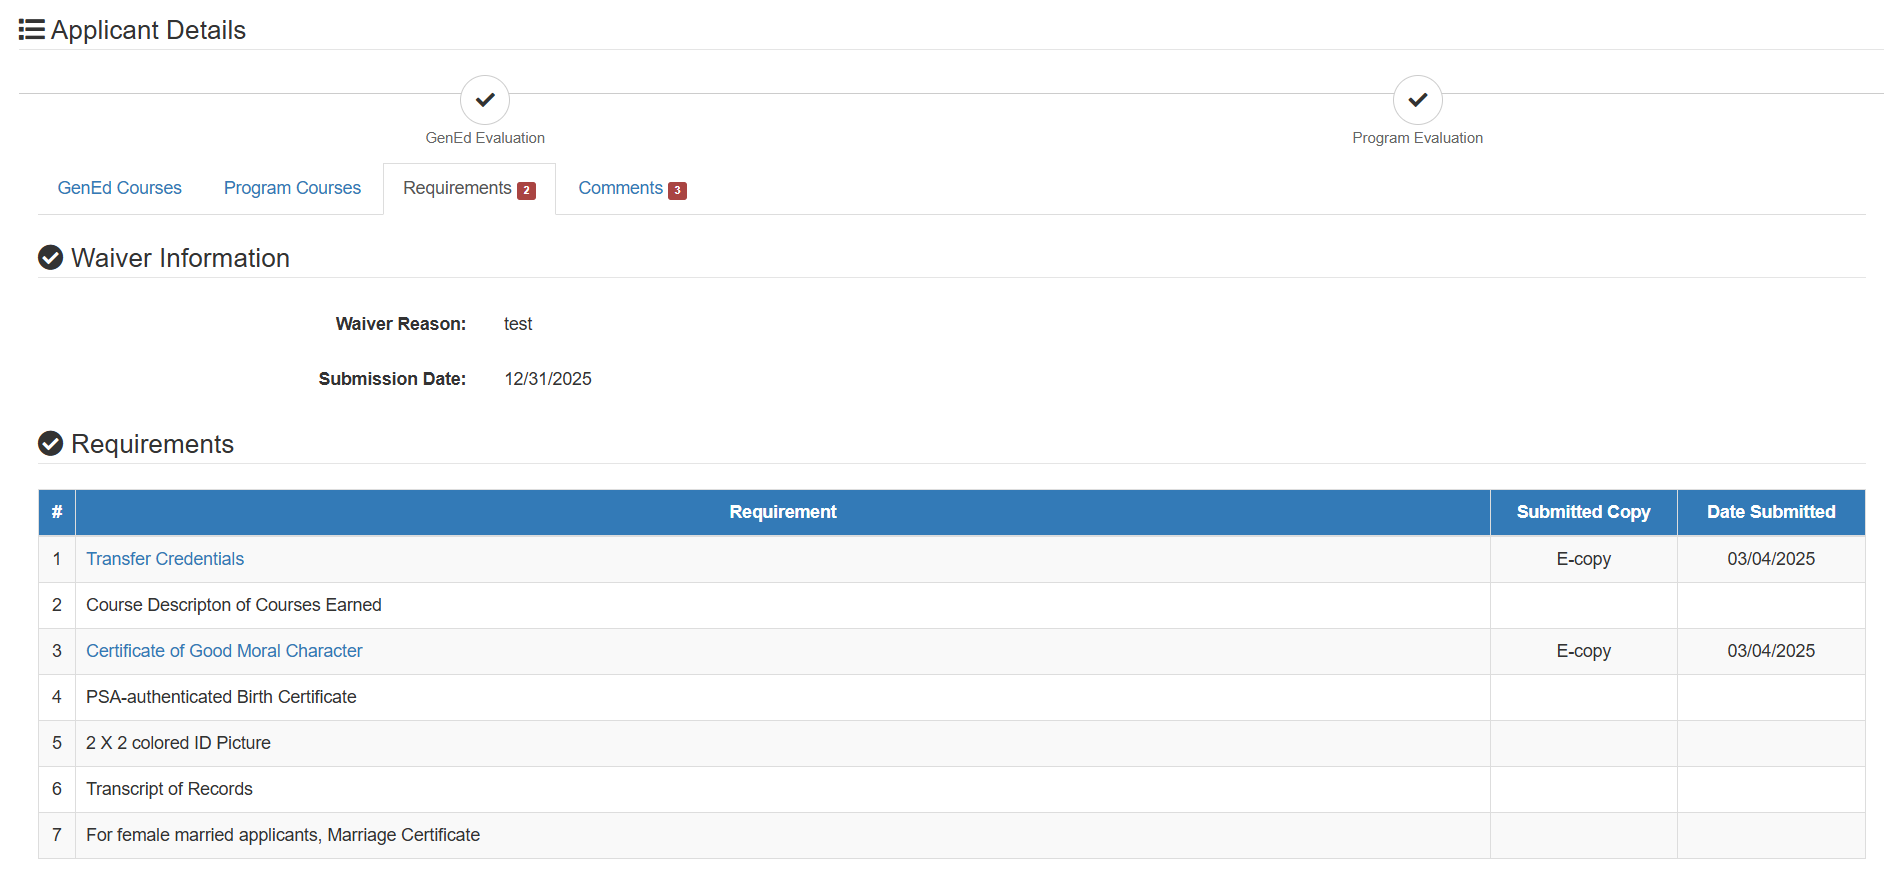Click the Date Submitted column header
The image size is (1902, 887).
click(1771, 512)
